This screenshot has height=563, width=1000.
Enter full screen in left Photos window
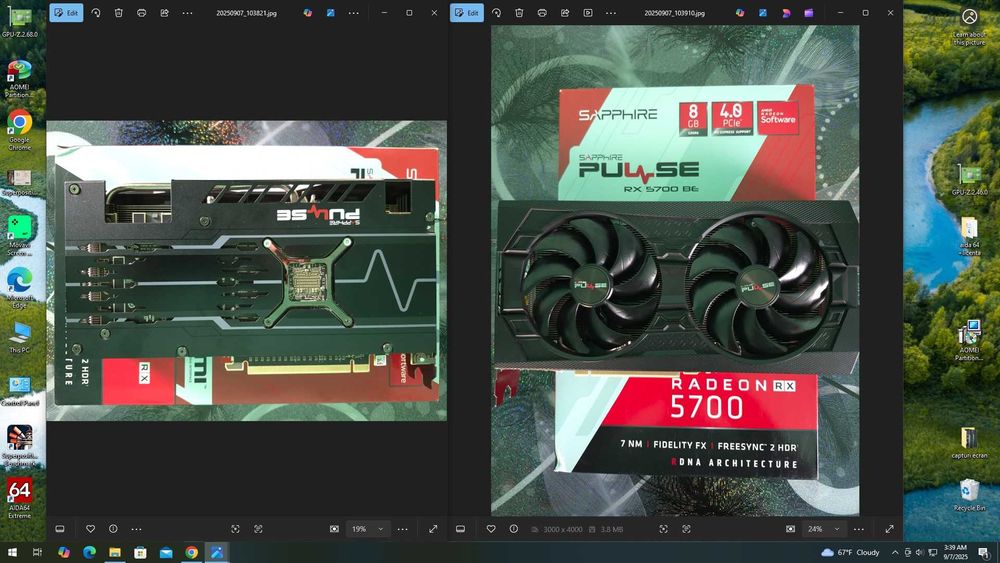[x=433, y=529]
